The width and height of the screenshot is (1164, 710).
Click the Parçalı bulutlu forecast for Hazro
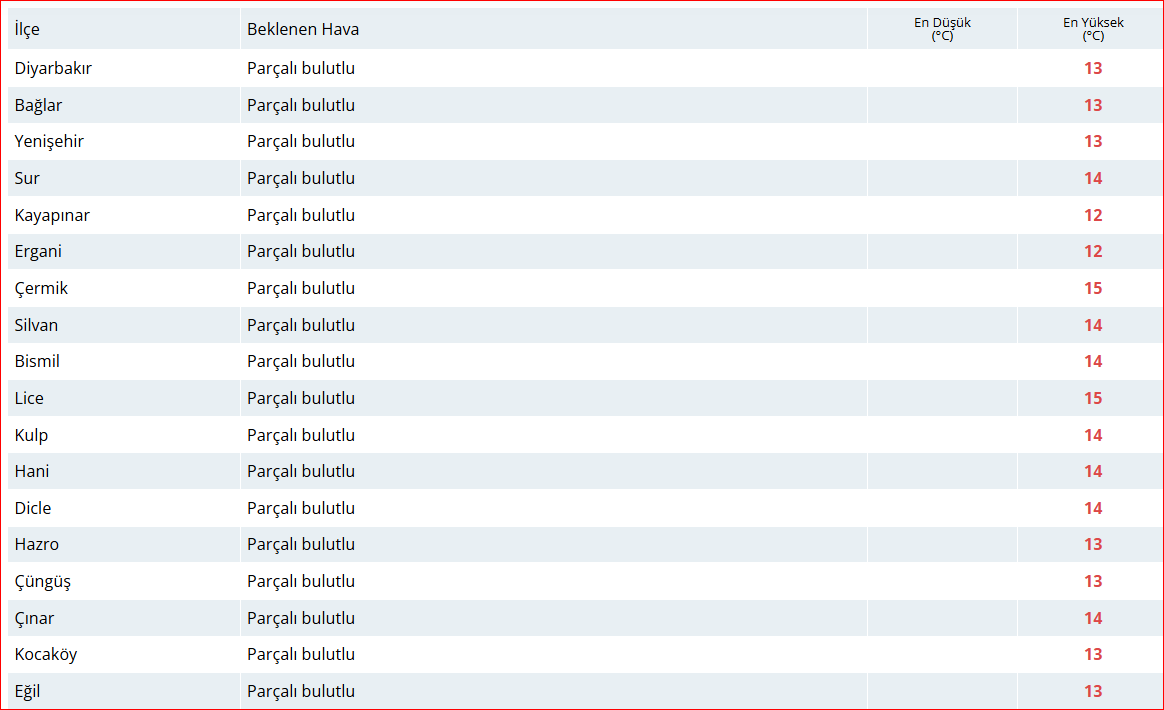(x=301, y=545)
